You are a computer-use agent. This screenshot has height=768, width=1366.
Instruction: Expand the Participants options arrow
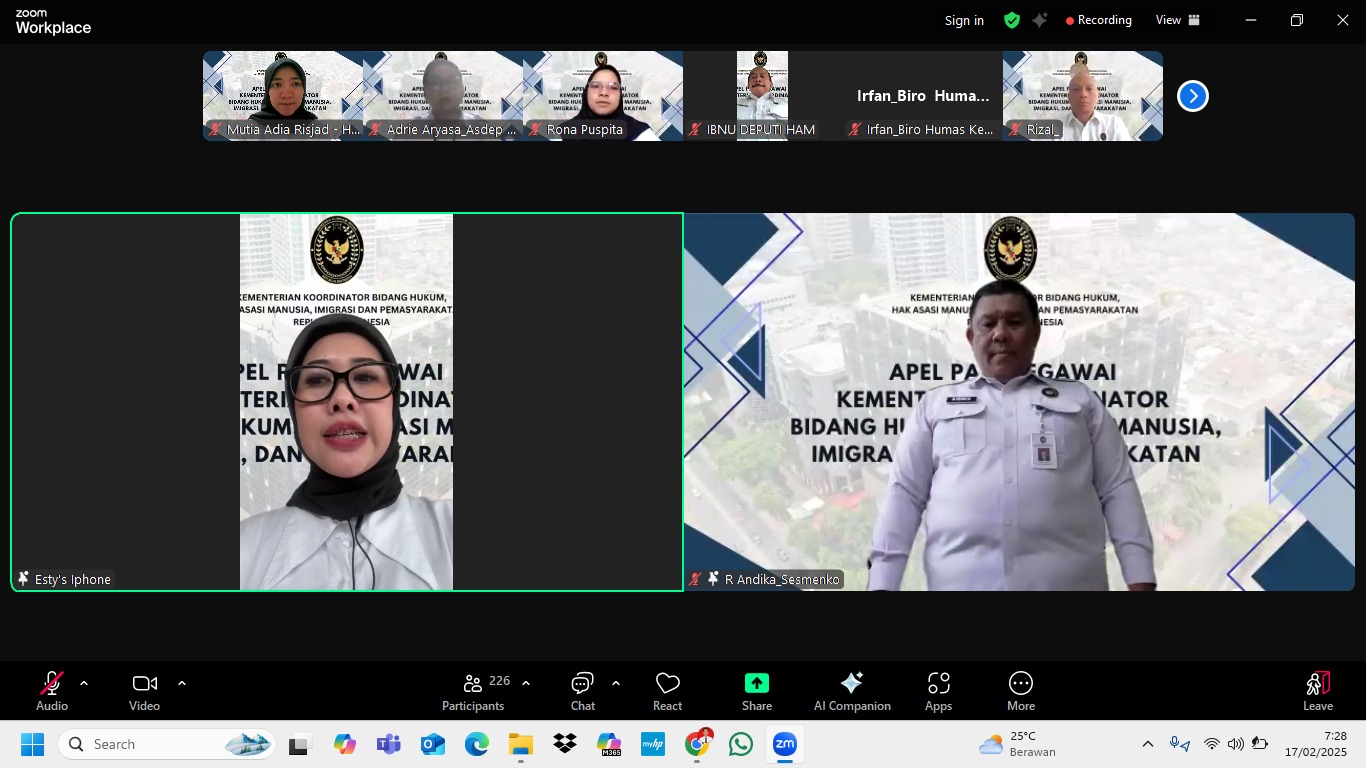(x=526, y=684)
